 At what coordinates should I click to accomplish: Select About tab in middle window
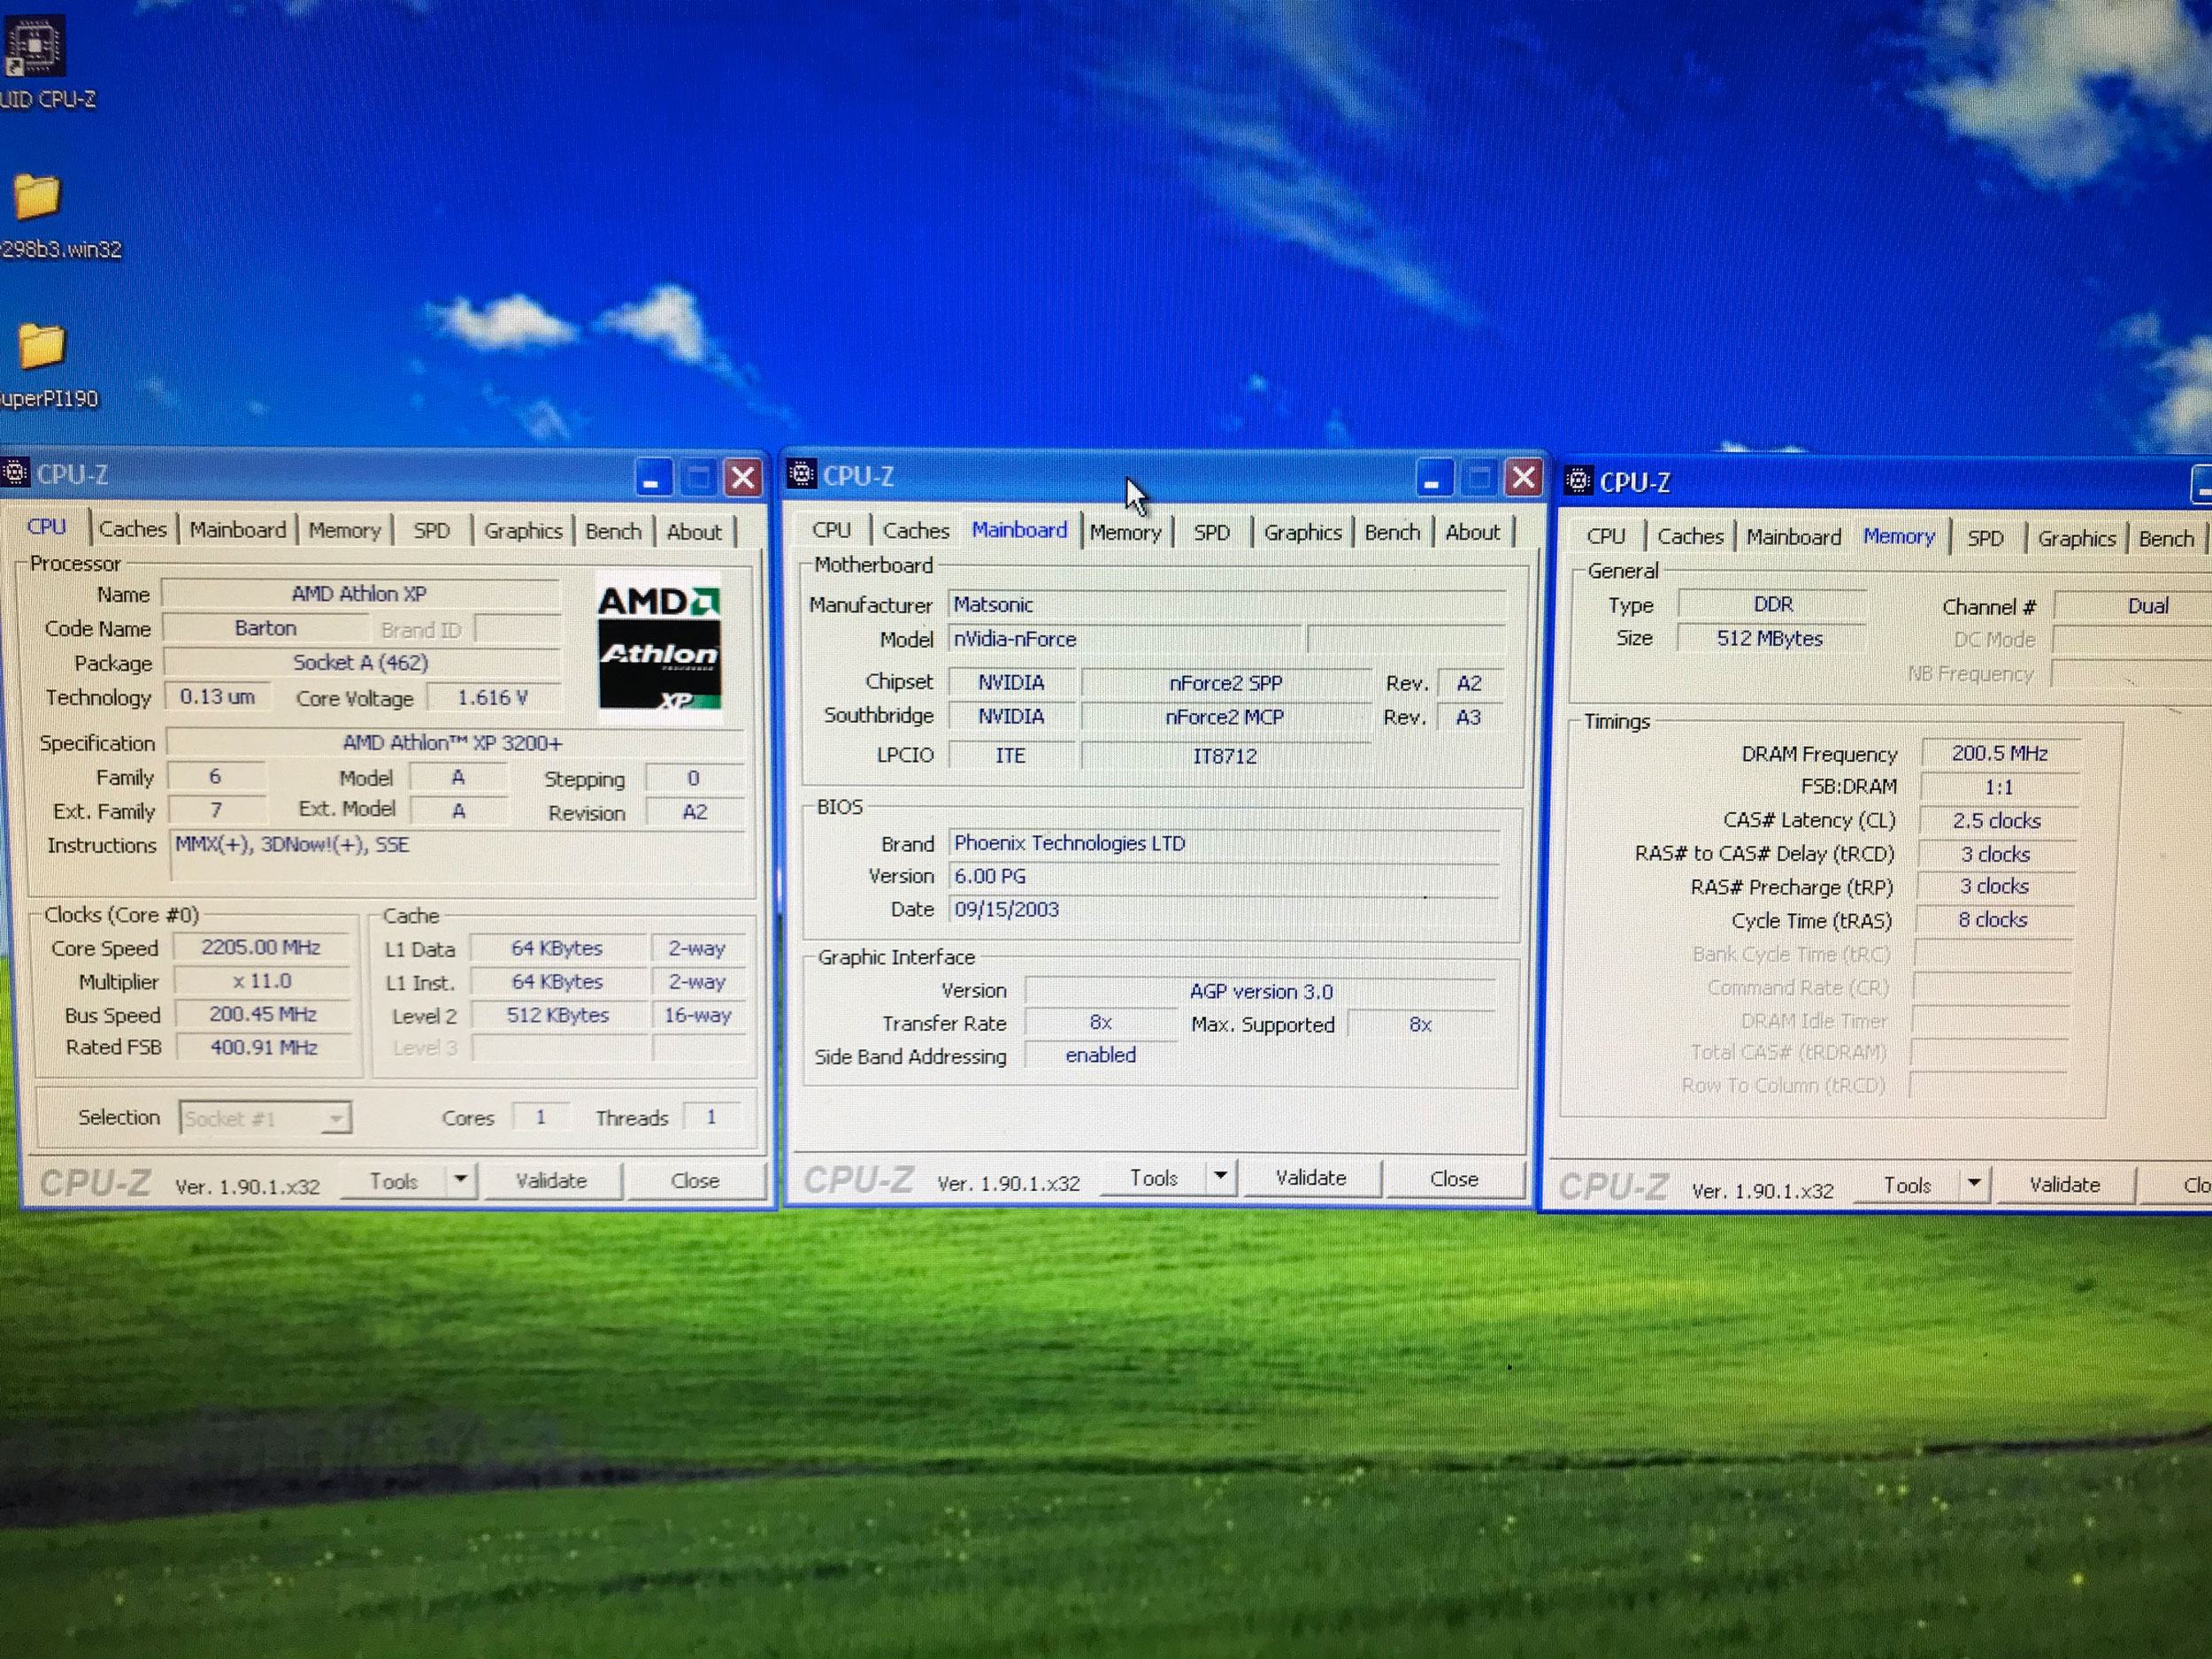[x=1472, y=532]
